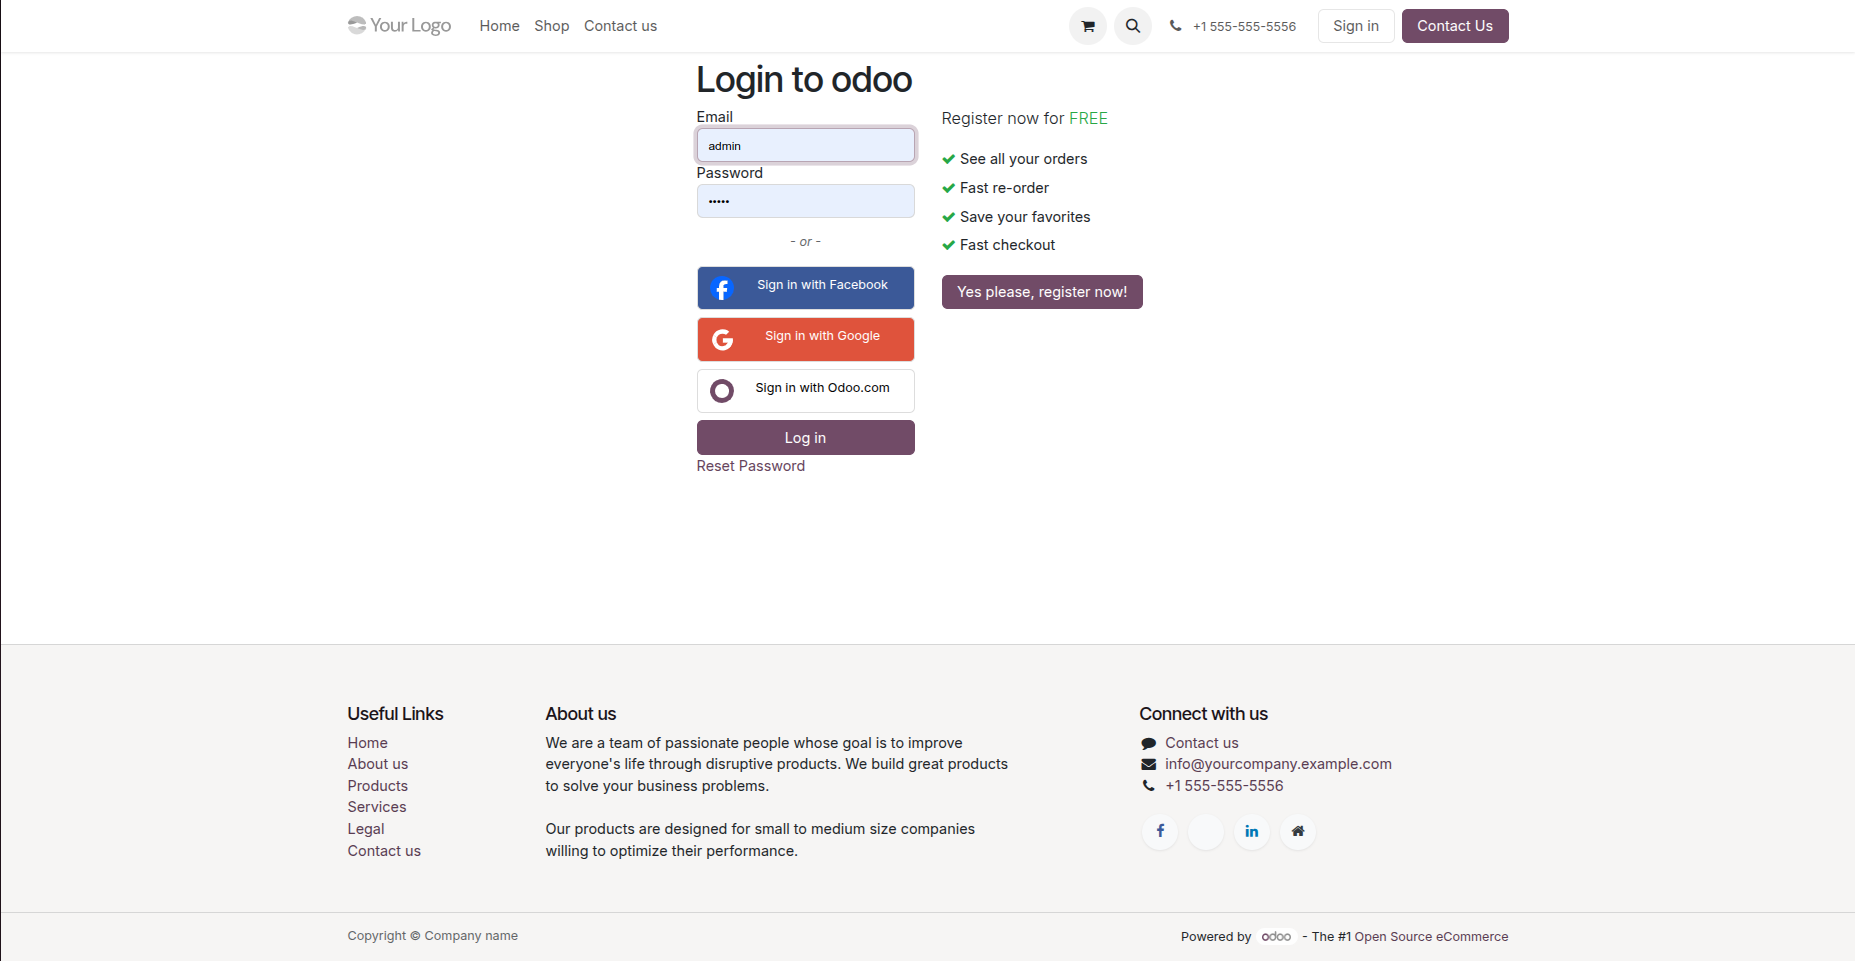The height and width of the screenshot is (961, 1855).
Task: Open LinkedIn social icon in footer
Action: tap(1252, 831)
